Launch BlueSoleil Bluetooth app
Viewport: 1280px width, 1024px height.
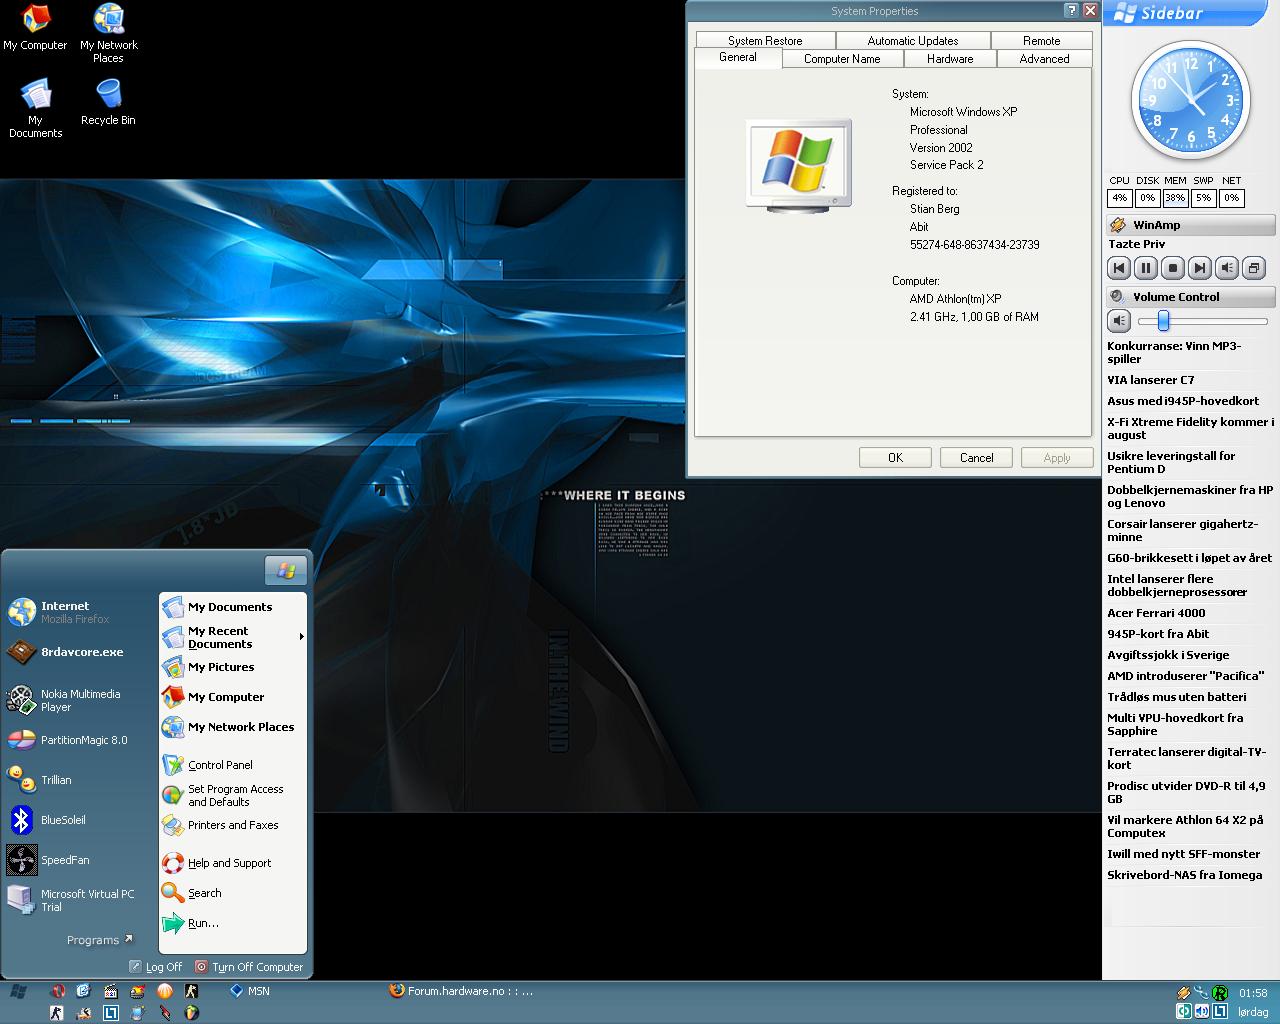click(x=48, y=820)
